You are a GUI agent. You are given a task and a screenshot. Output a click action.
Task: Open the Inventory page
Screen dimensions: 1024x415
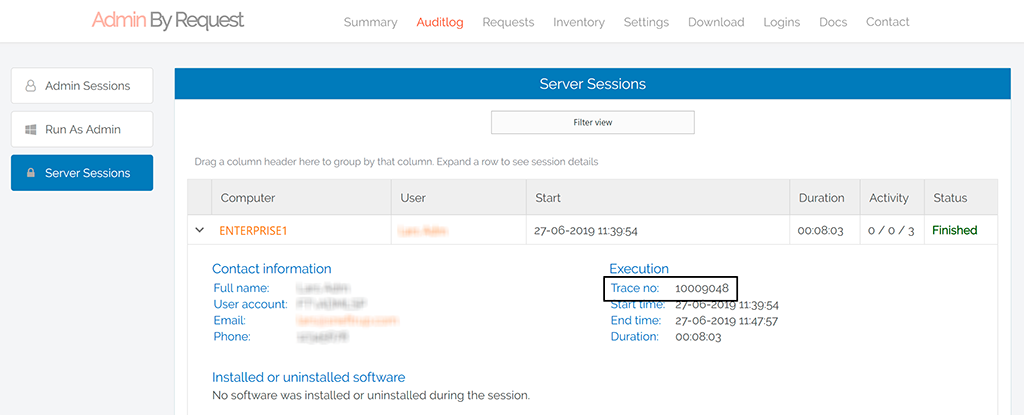(x=579, y=22)
